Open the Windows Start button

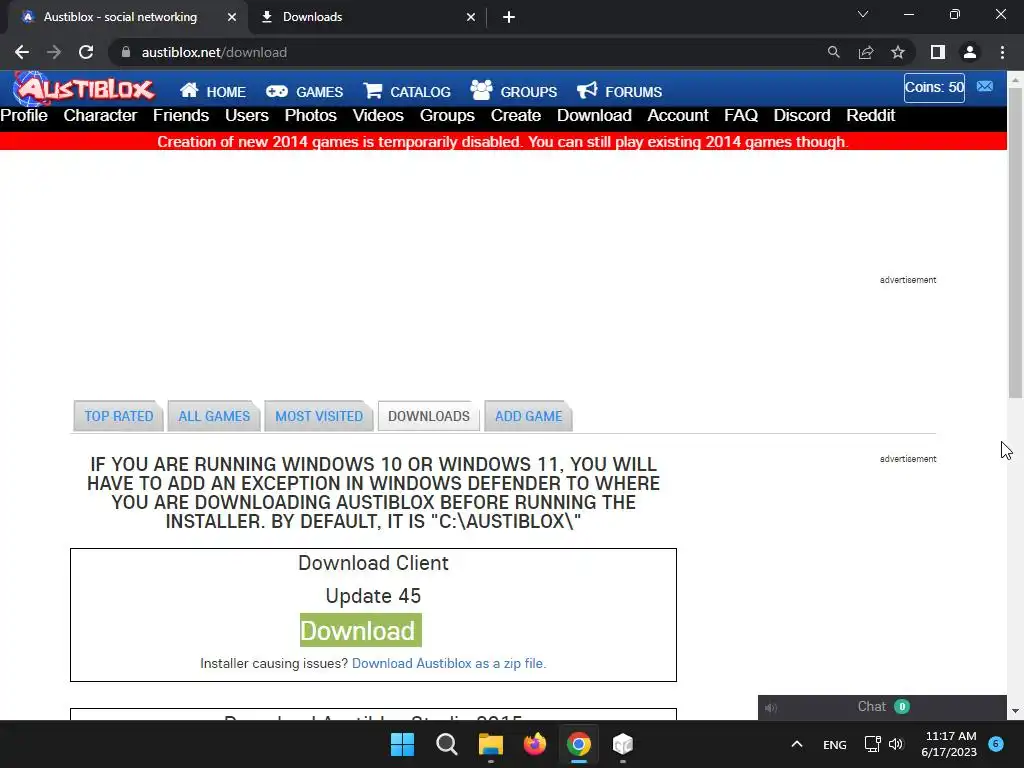pos(402,744)
